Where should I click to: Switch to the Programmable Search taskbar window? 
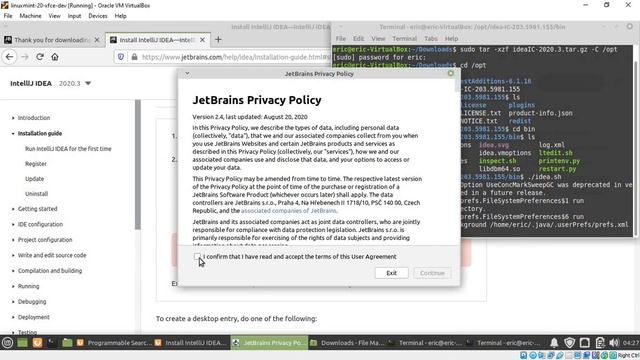(114, 343)
